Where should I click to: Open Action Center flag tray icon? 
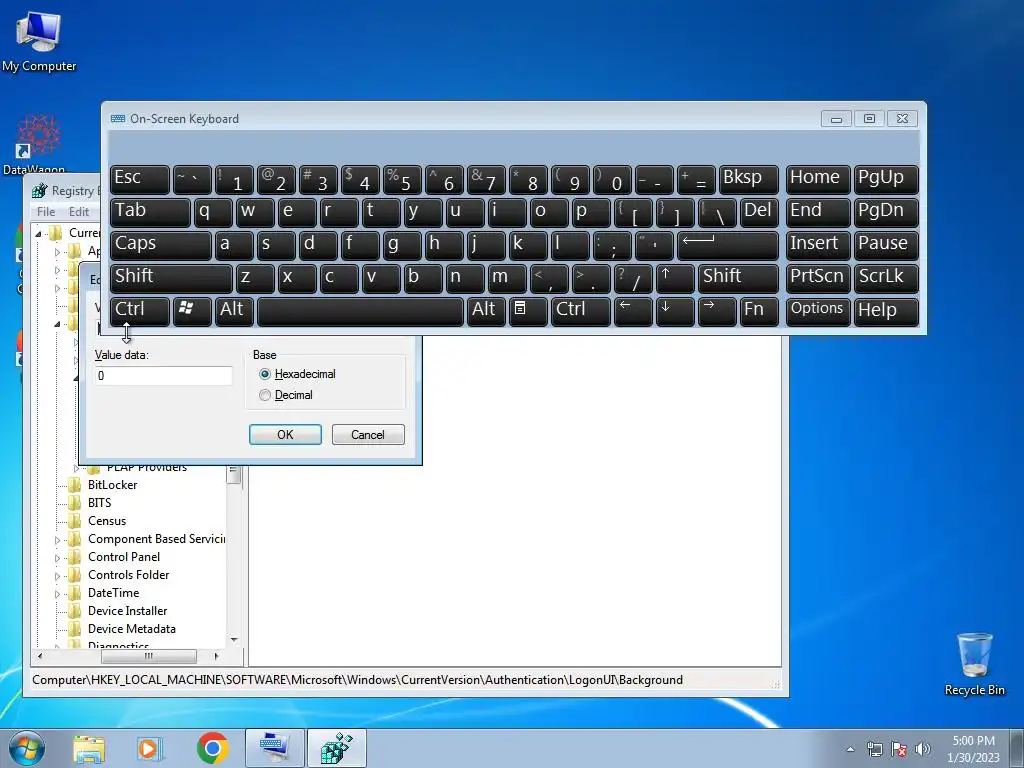click(x=899, y=749)
